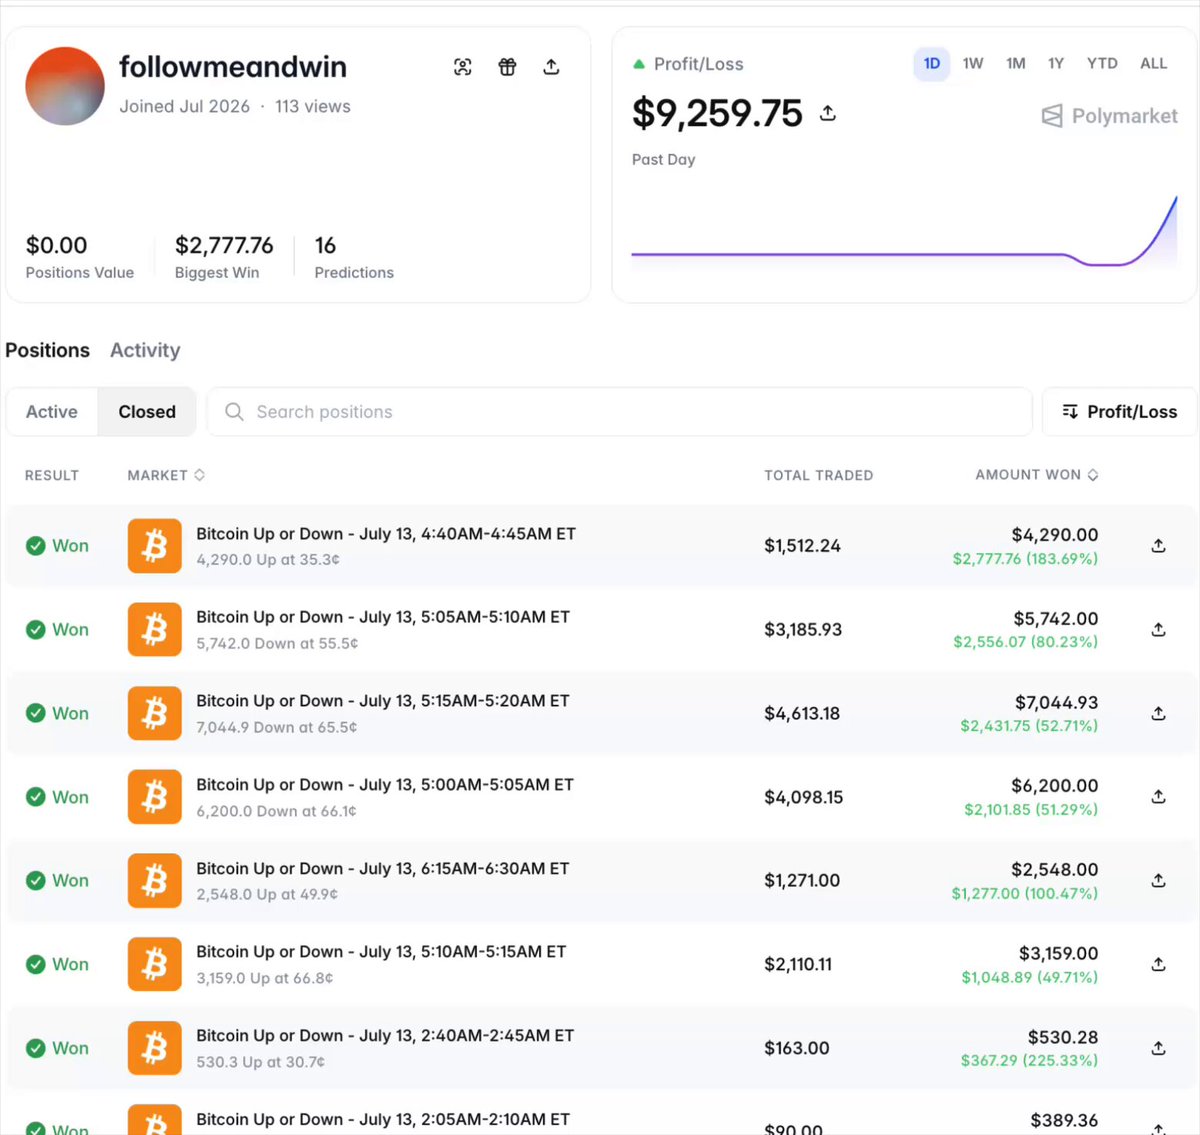1200x1135 pixels.
Task: Show Closed positions
Action: coord(147,412)
